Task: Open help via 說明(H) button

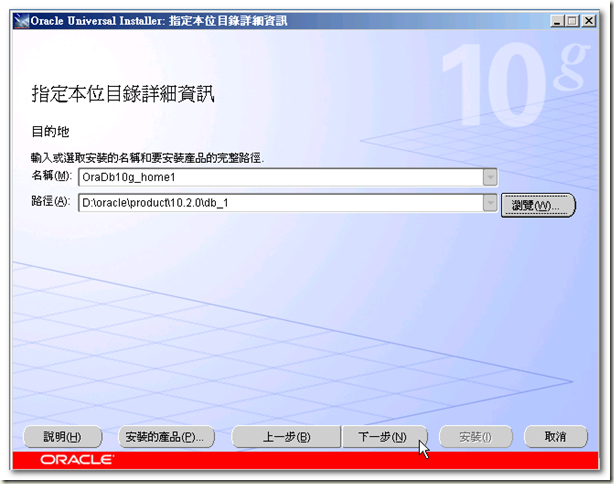Action: 63,437
